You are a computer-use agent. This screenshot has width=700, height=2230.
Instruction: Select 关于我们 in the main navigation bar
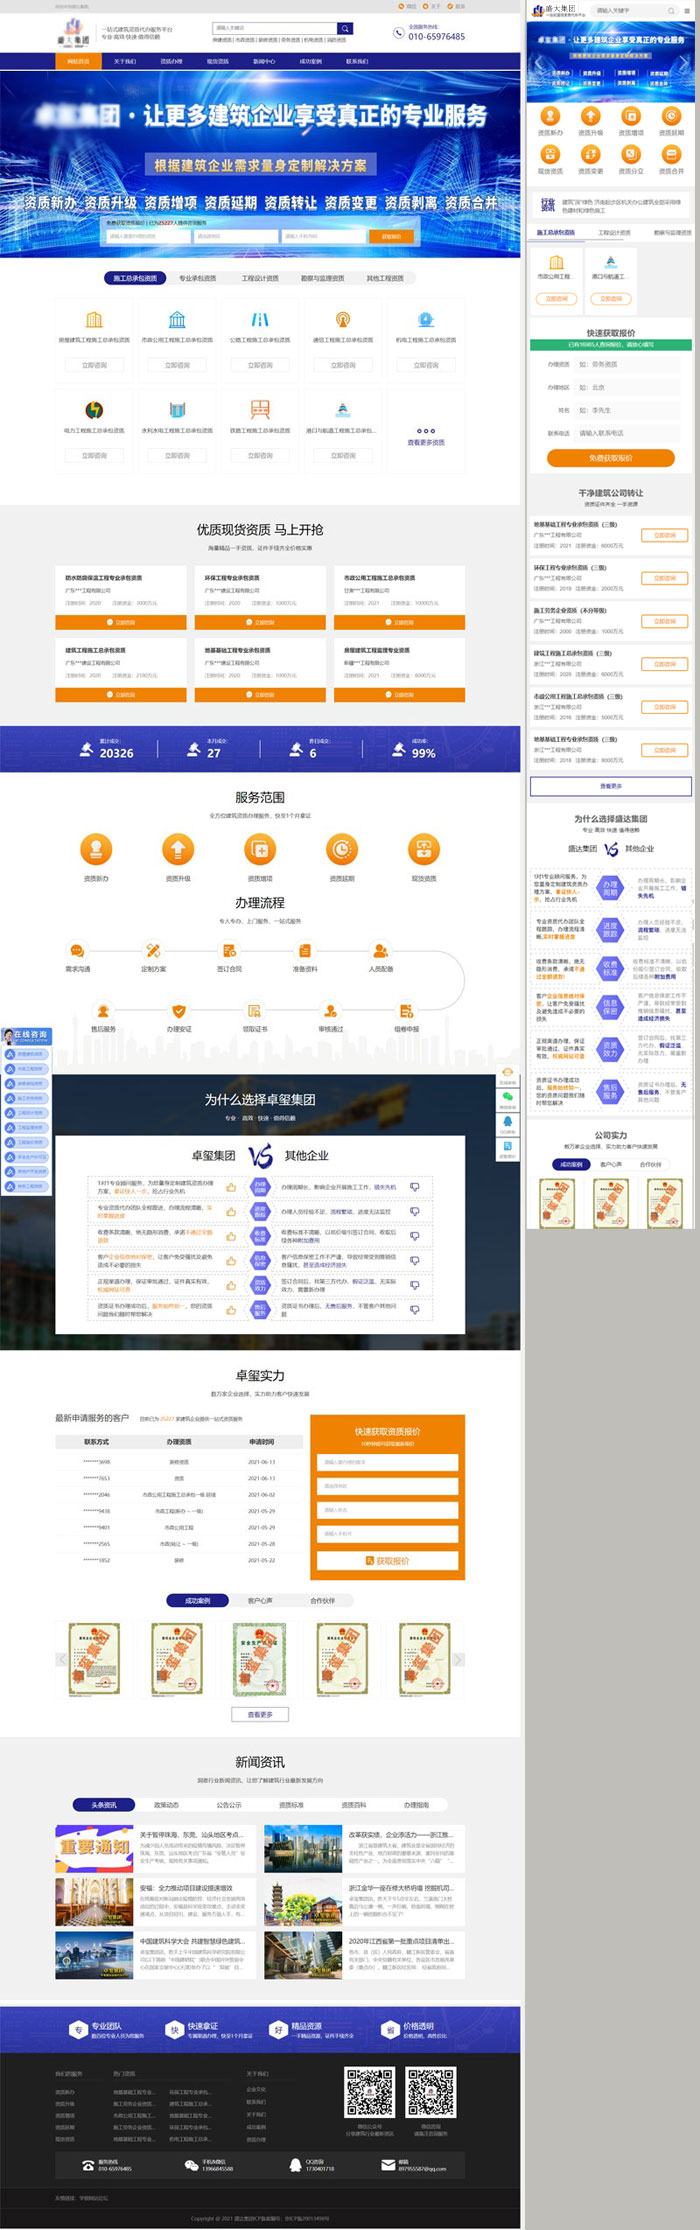point(124,61)
